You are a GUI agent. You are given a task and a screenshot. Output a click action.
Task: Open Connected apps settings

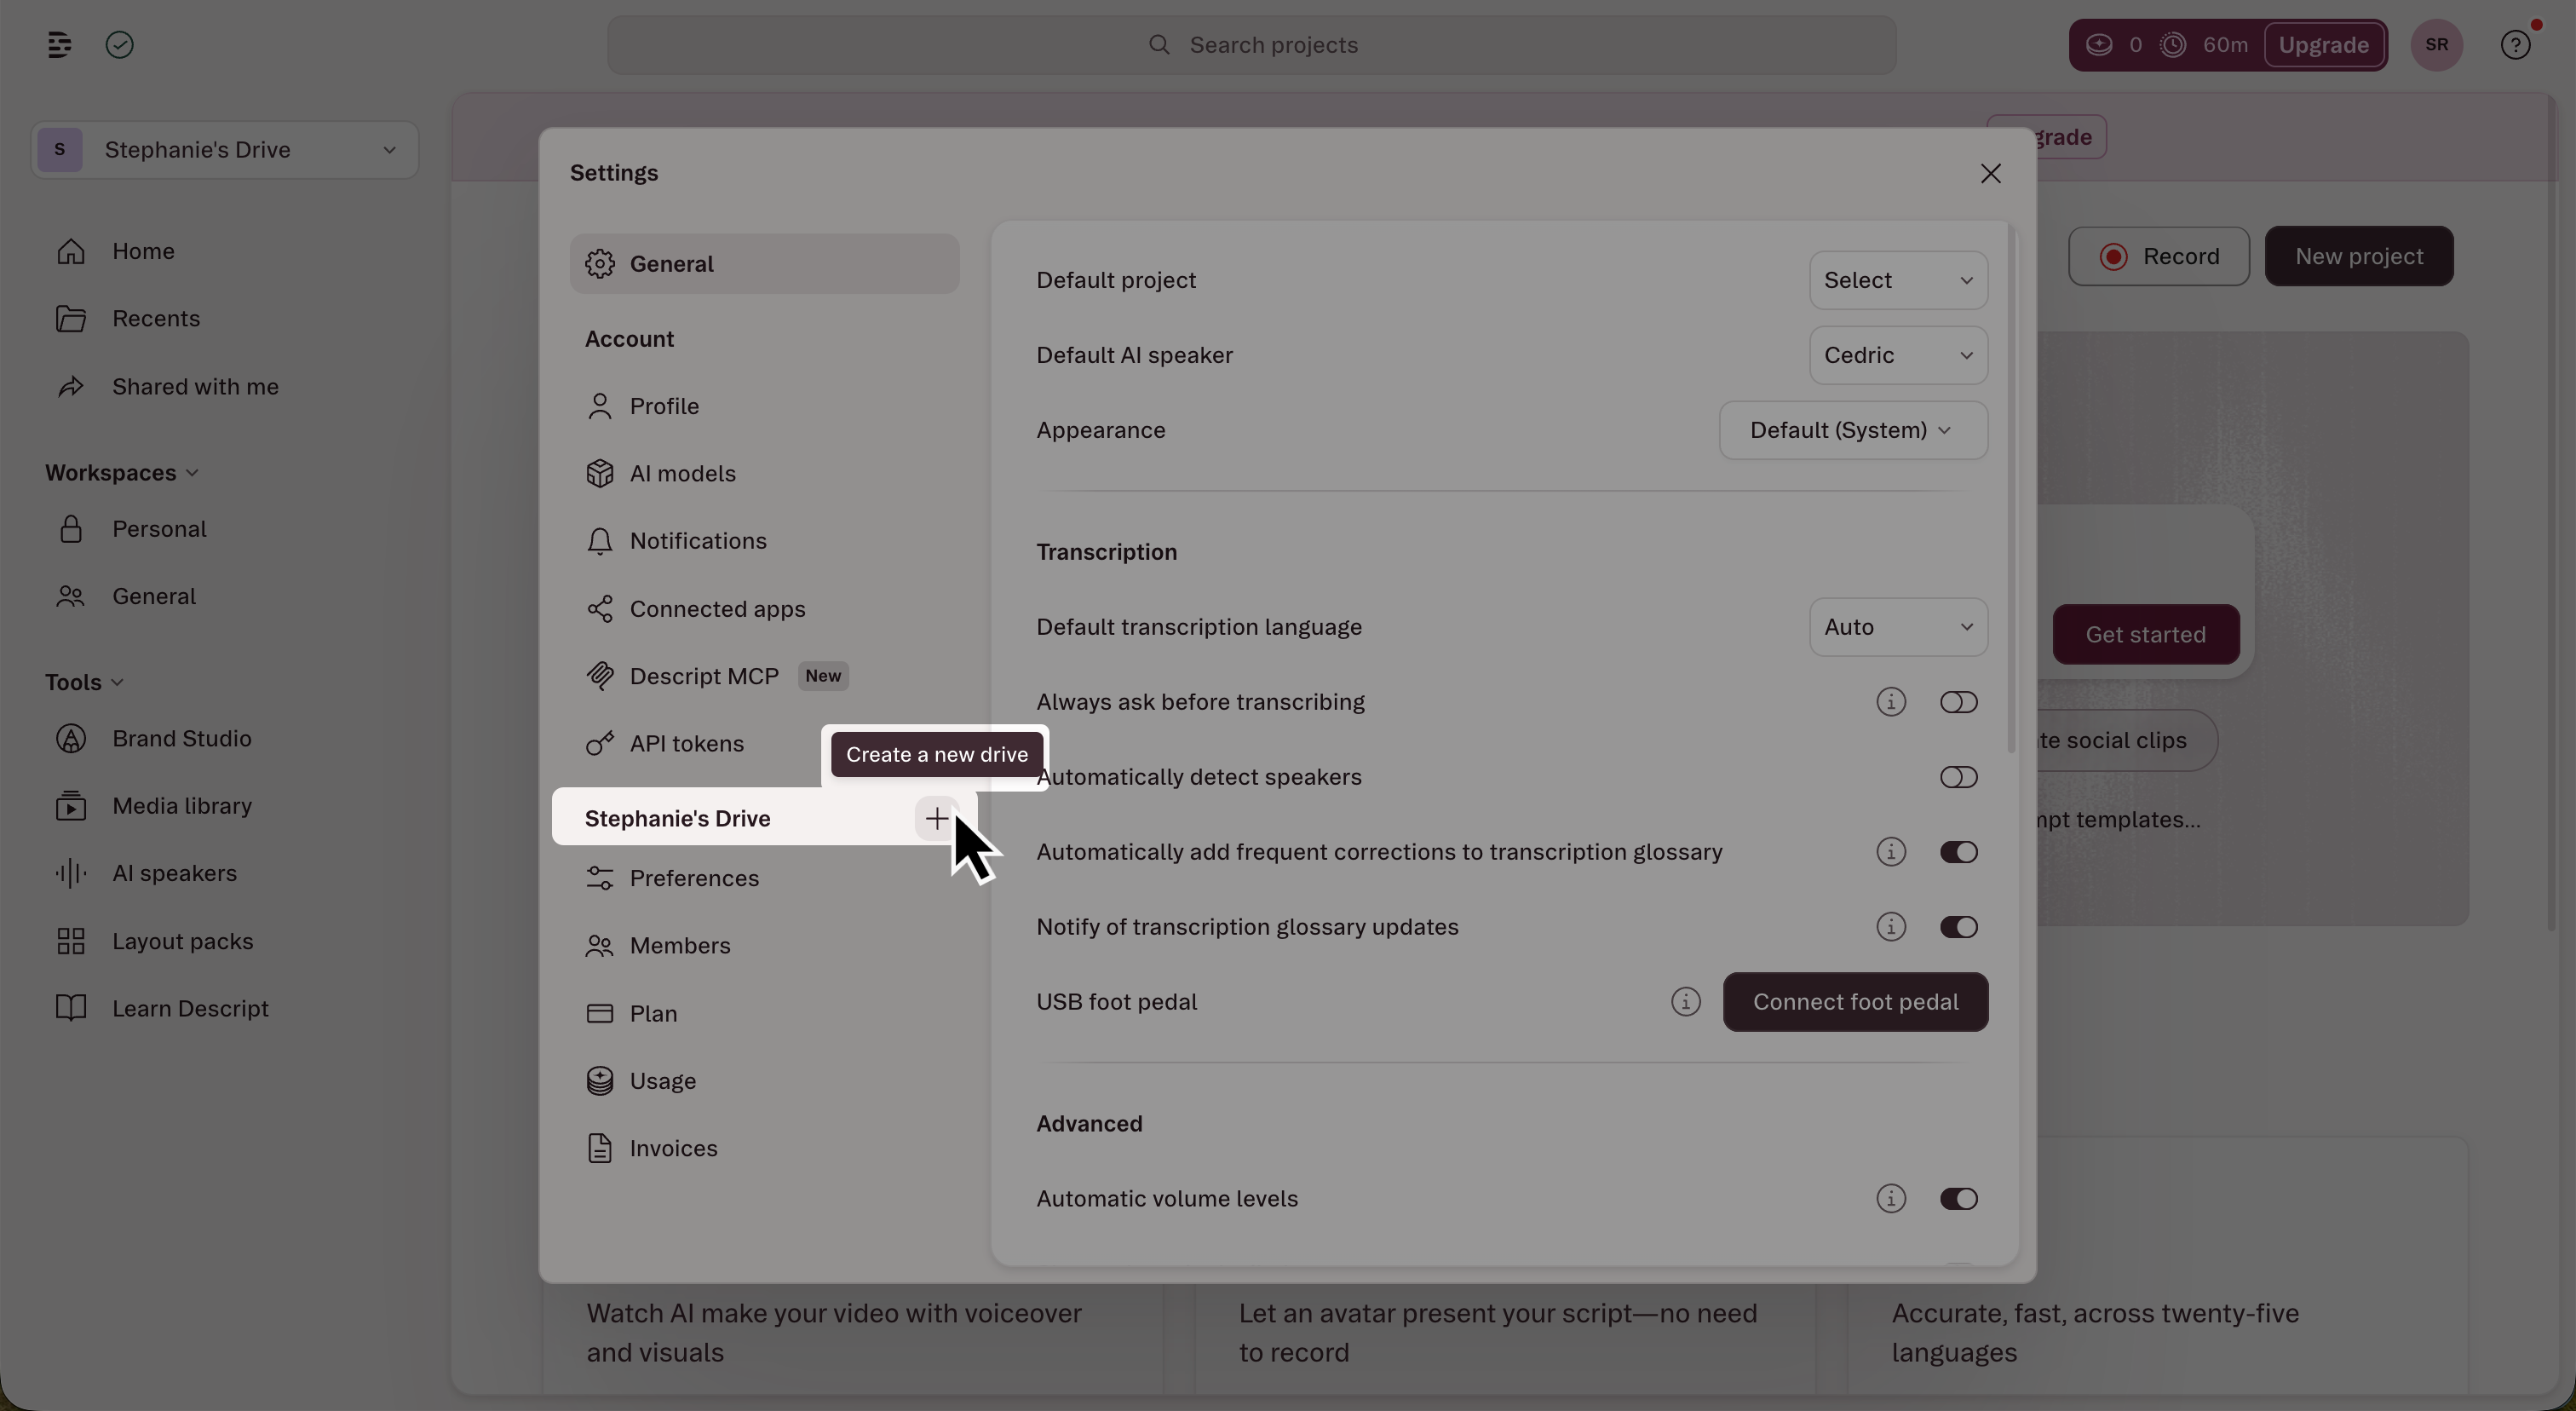764,609
